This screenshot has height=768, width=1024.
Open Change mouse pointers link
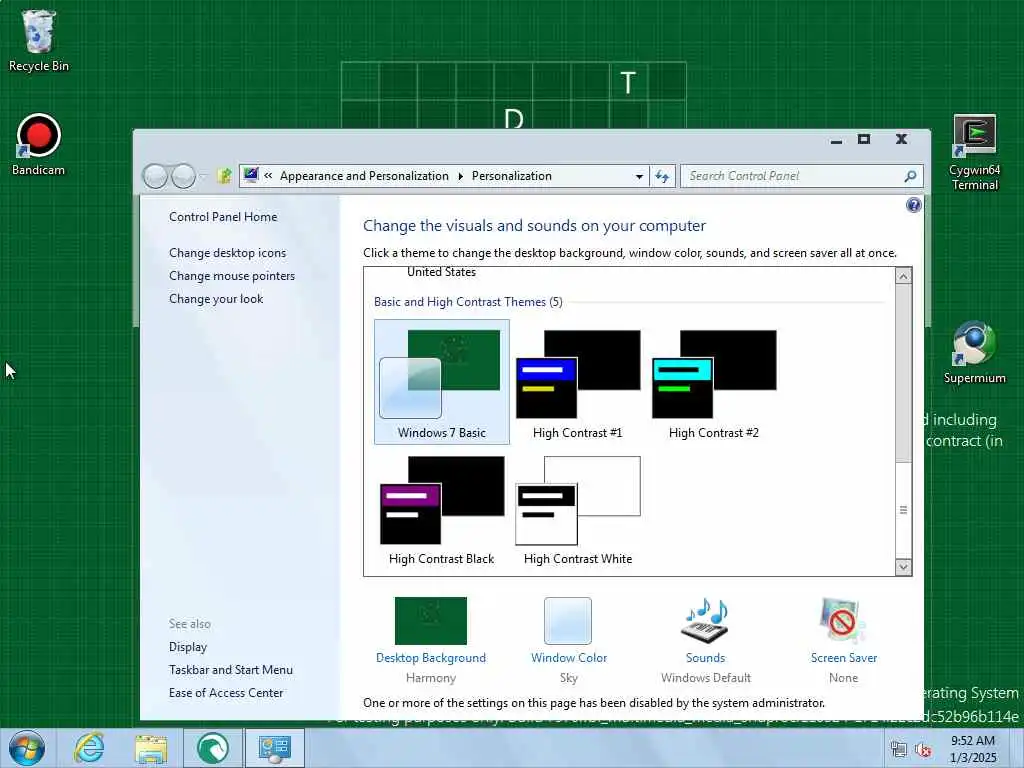pos(232,276)
